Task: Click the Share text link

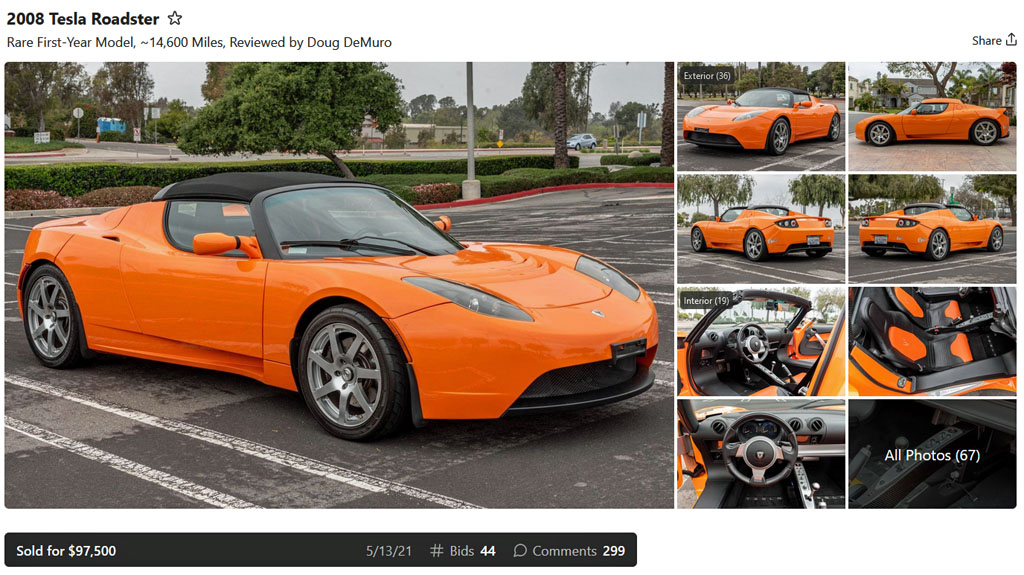Action: pos(986,41)
